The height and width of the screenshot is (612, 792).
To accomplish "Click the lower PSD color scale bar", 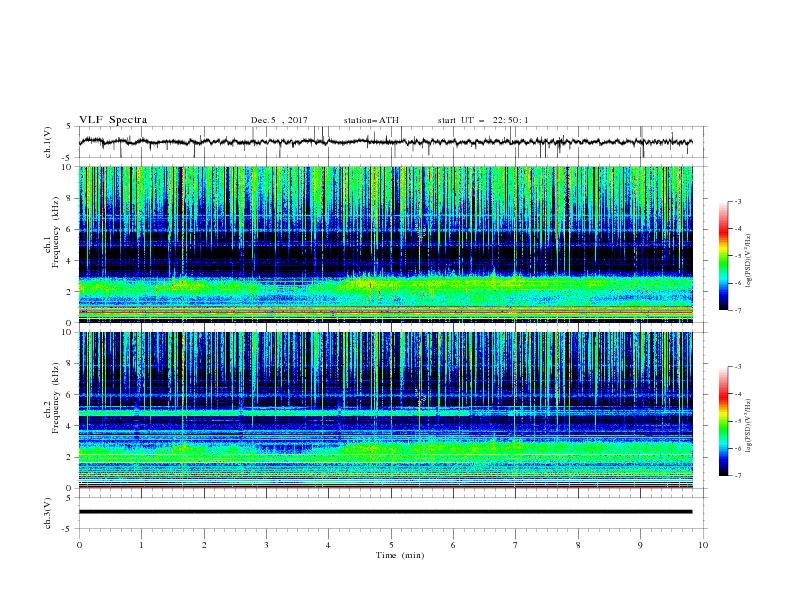I will (x=723, y=421).
